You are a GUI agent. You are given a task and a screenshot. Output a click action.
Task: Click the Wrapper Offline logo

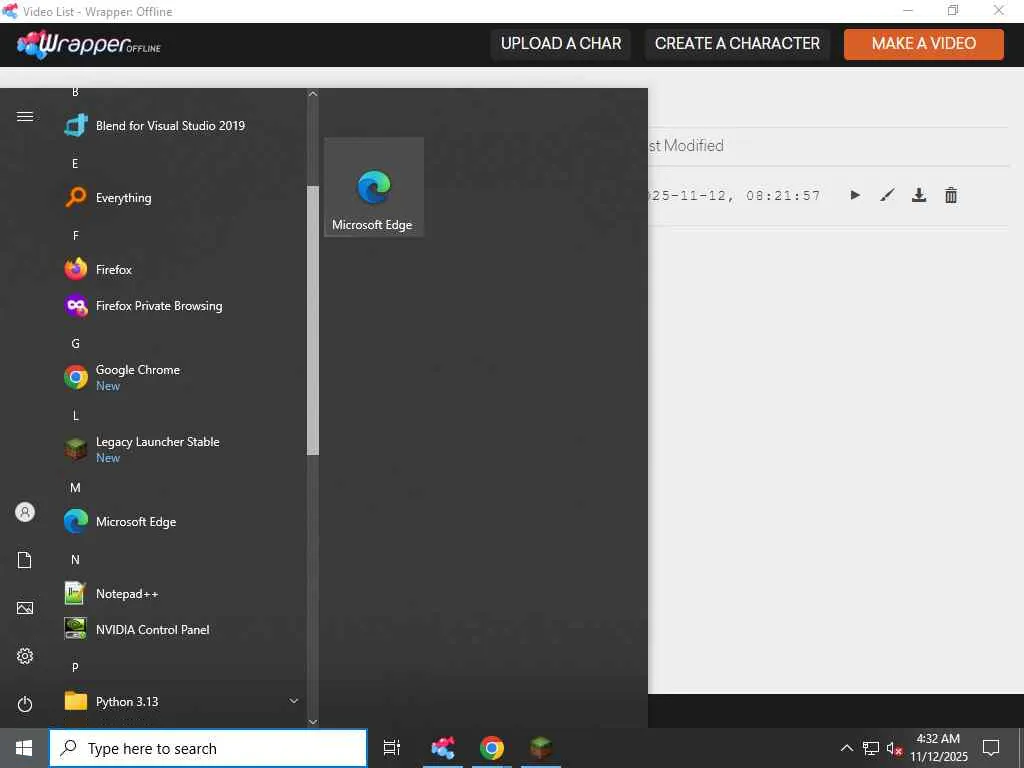point(89,44)
